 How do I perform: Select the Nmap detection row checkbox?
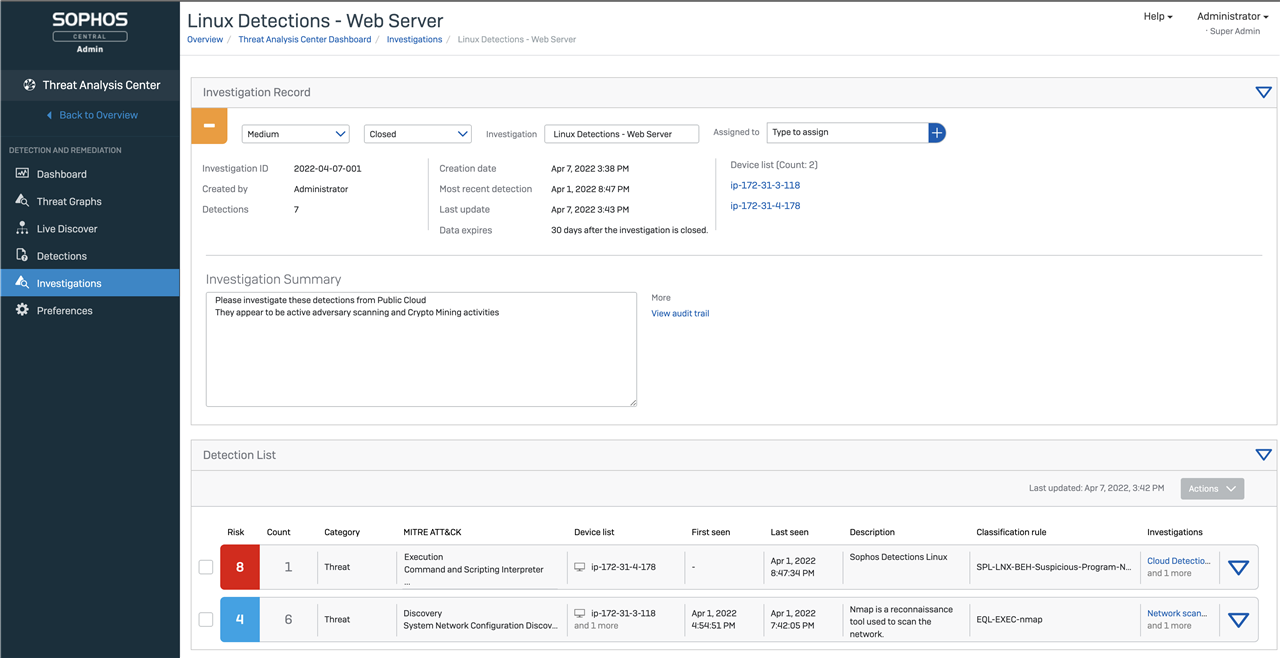206,619
